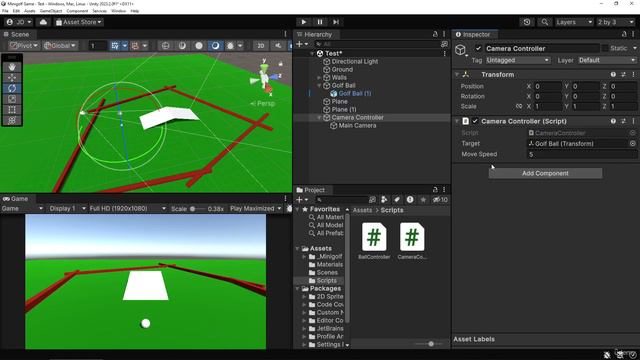Open Transform component three-dot menu
The height and width of the screenshot is (360, 640).
[x=633, y=75]
